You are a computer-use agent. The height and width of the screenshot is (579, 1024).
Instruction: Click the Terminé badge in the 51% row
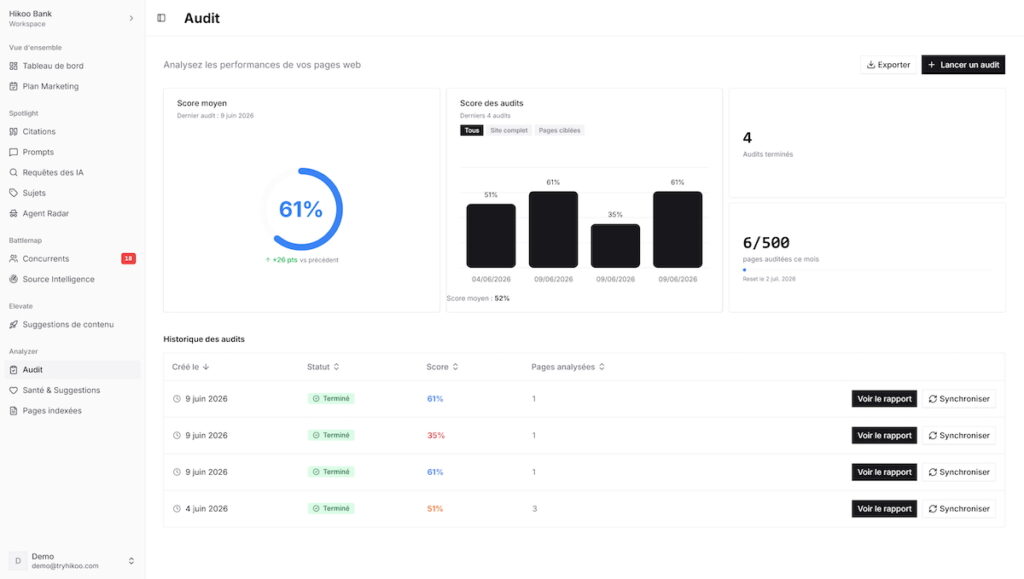click(x=331, y=509)
